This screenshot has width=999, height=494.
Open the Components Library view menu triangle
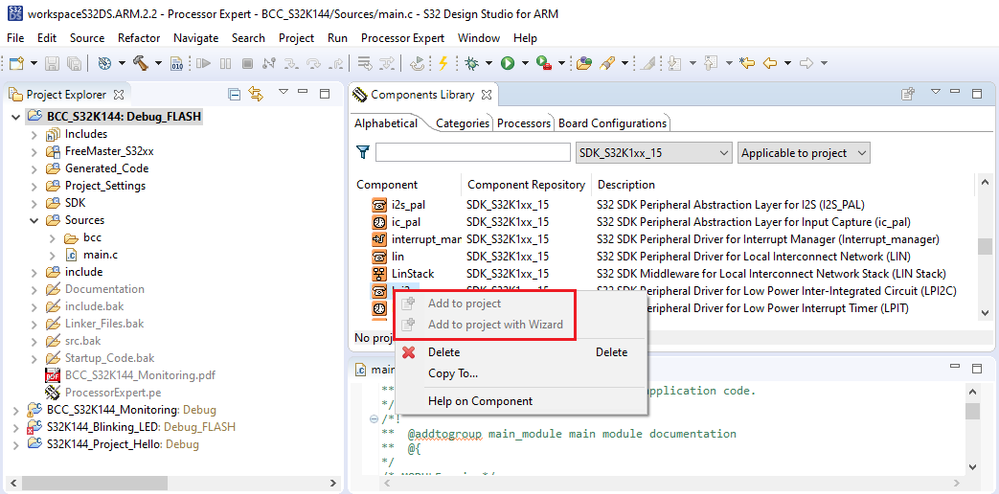coord(935,92)
